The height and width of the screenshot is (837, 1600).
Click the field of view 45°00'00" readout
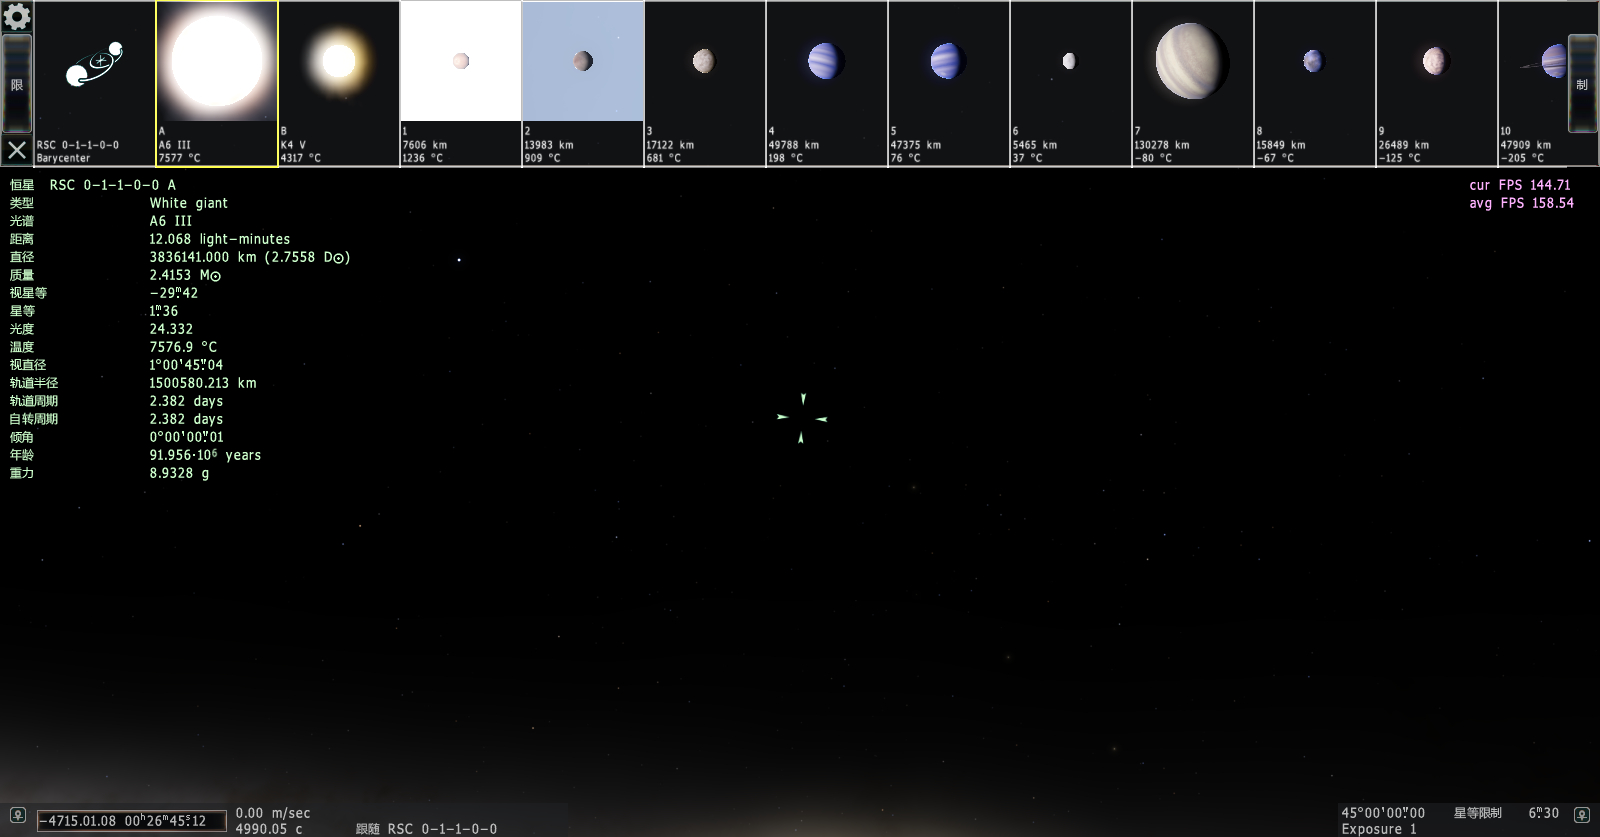(1383, 813)
